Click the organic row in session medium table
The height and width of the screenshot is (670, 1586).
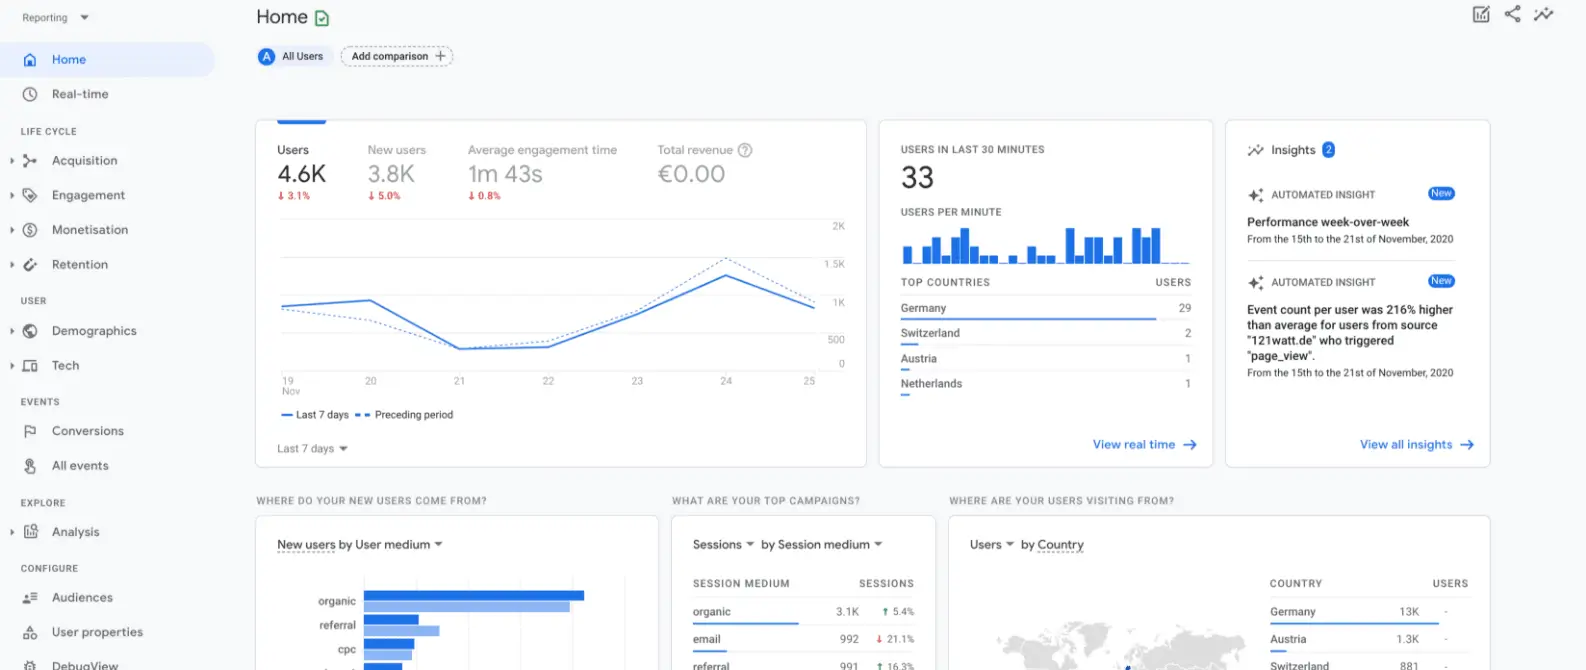coord(803,612)
